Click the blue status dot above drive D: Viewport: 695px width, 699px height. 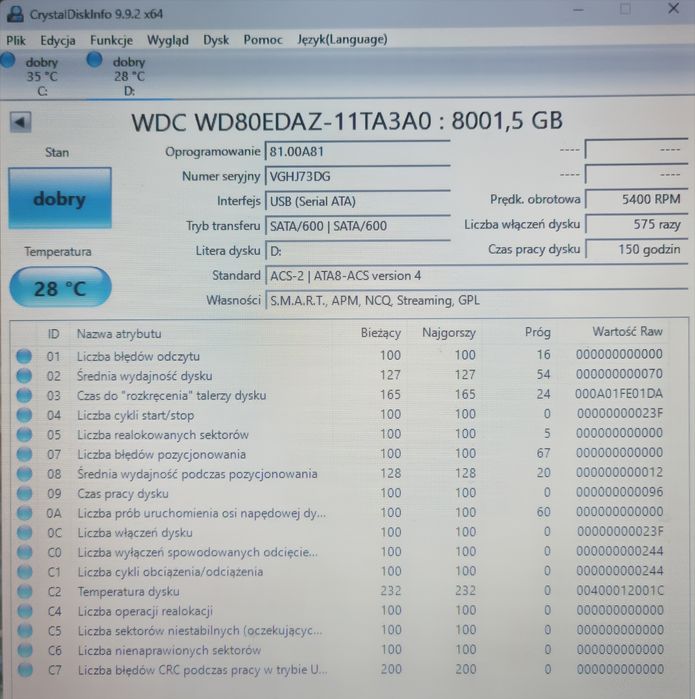pos(94,59)
